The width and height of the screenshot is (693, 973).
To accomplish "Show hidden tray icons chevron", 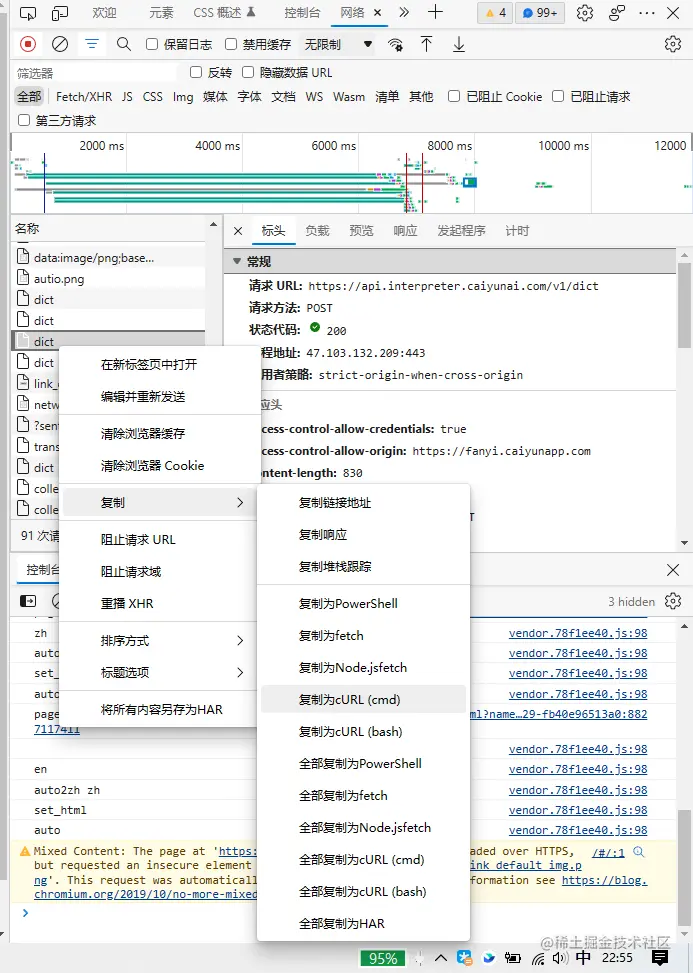I will tap(440, 958).
